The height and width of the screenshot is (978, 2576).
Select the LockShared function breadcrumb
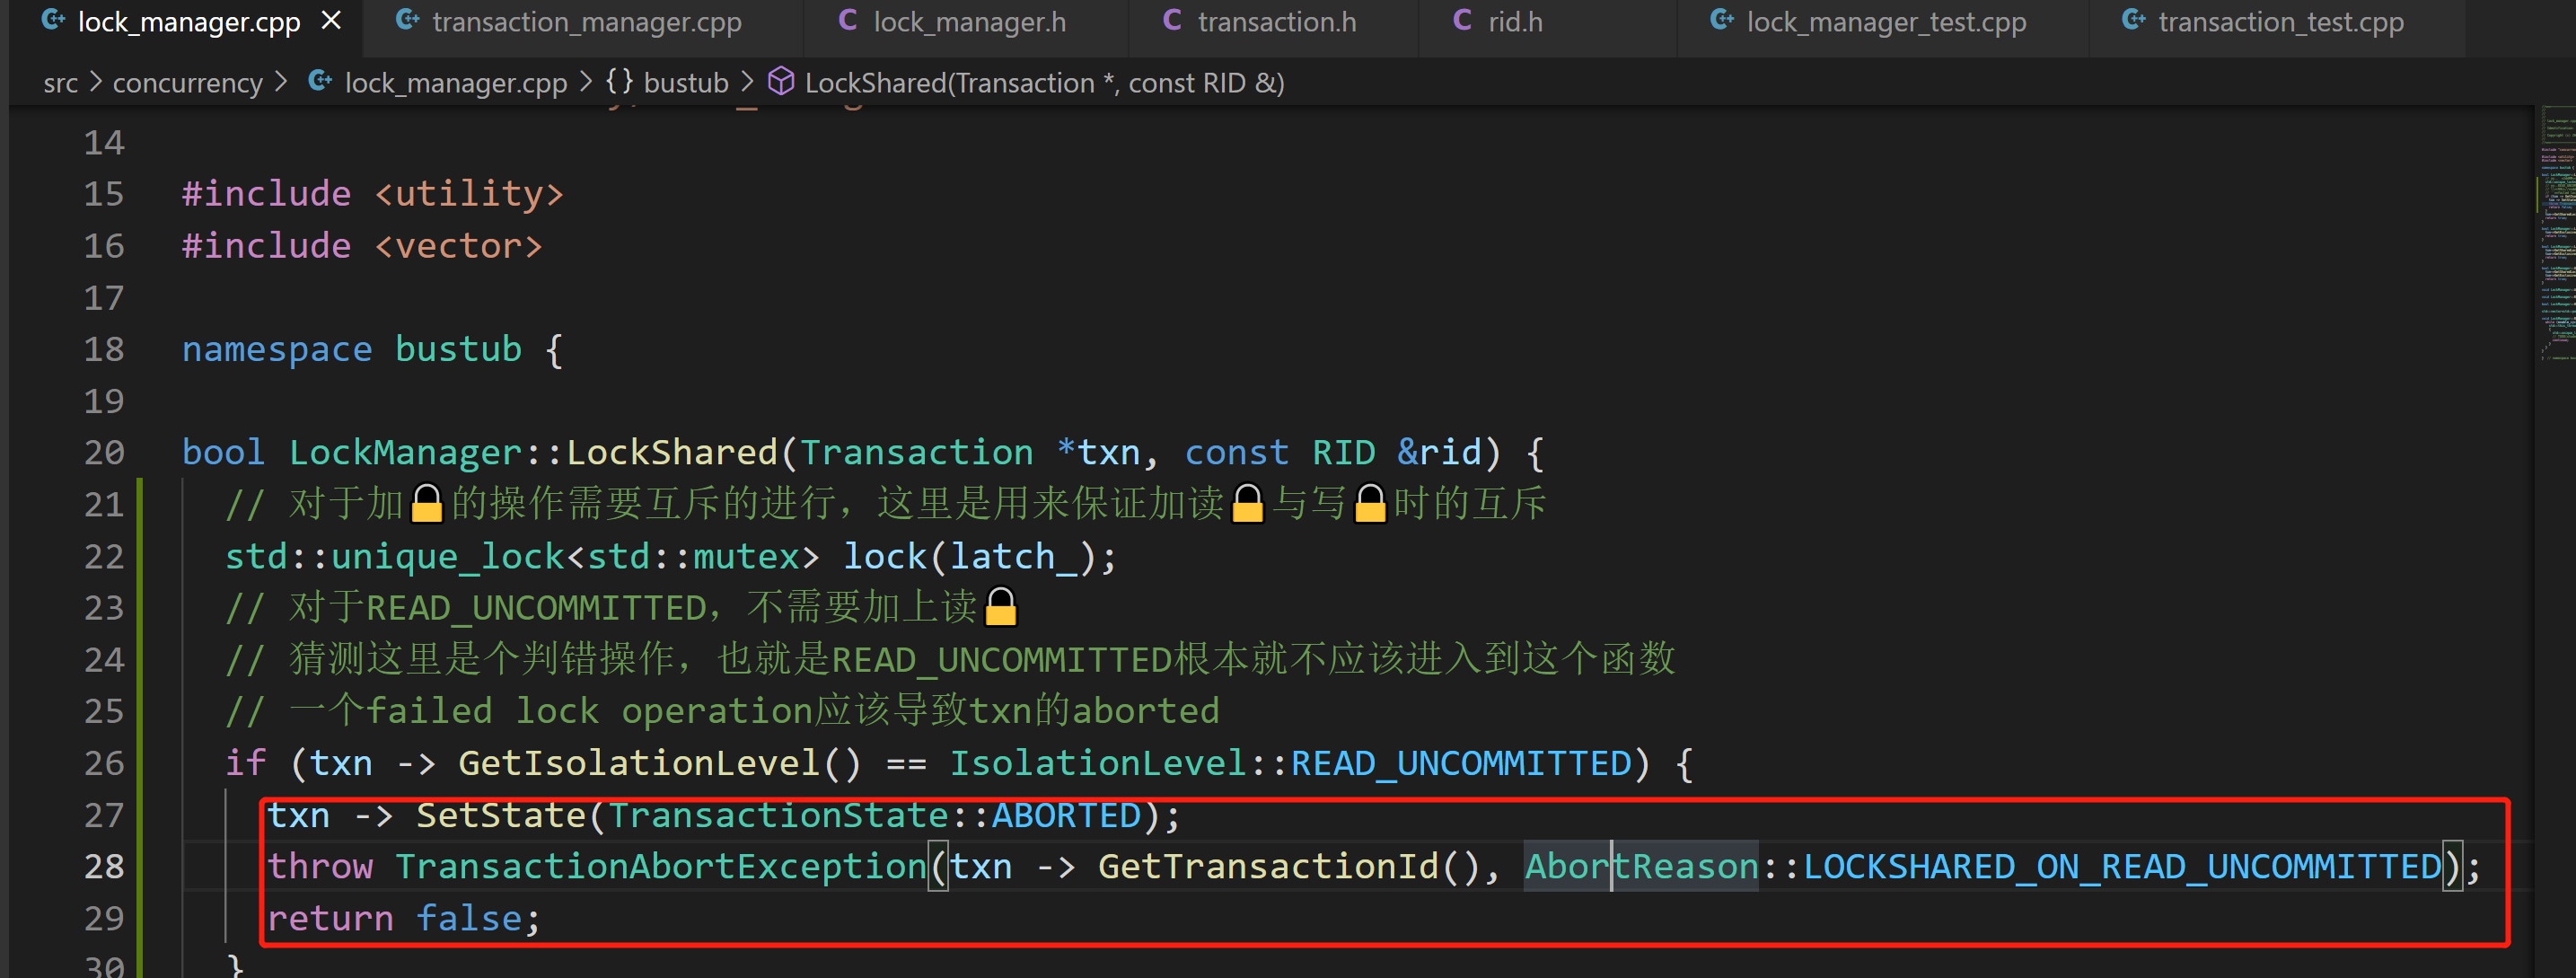[x=1043, y=83]
